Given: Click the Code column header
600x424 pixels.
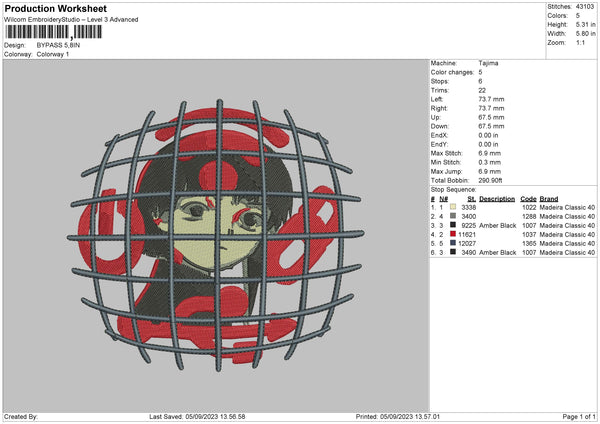Looking at the screenshot, I should (x=529, y=198).
